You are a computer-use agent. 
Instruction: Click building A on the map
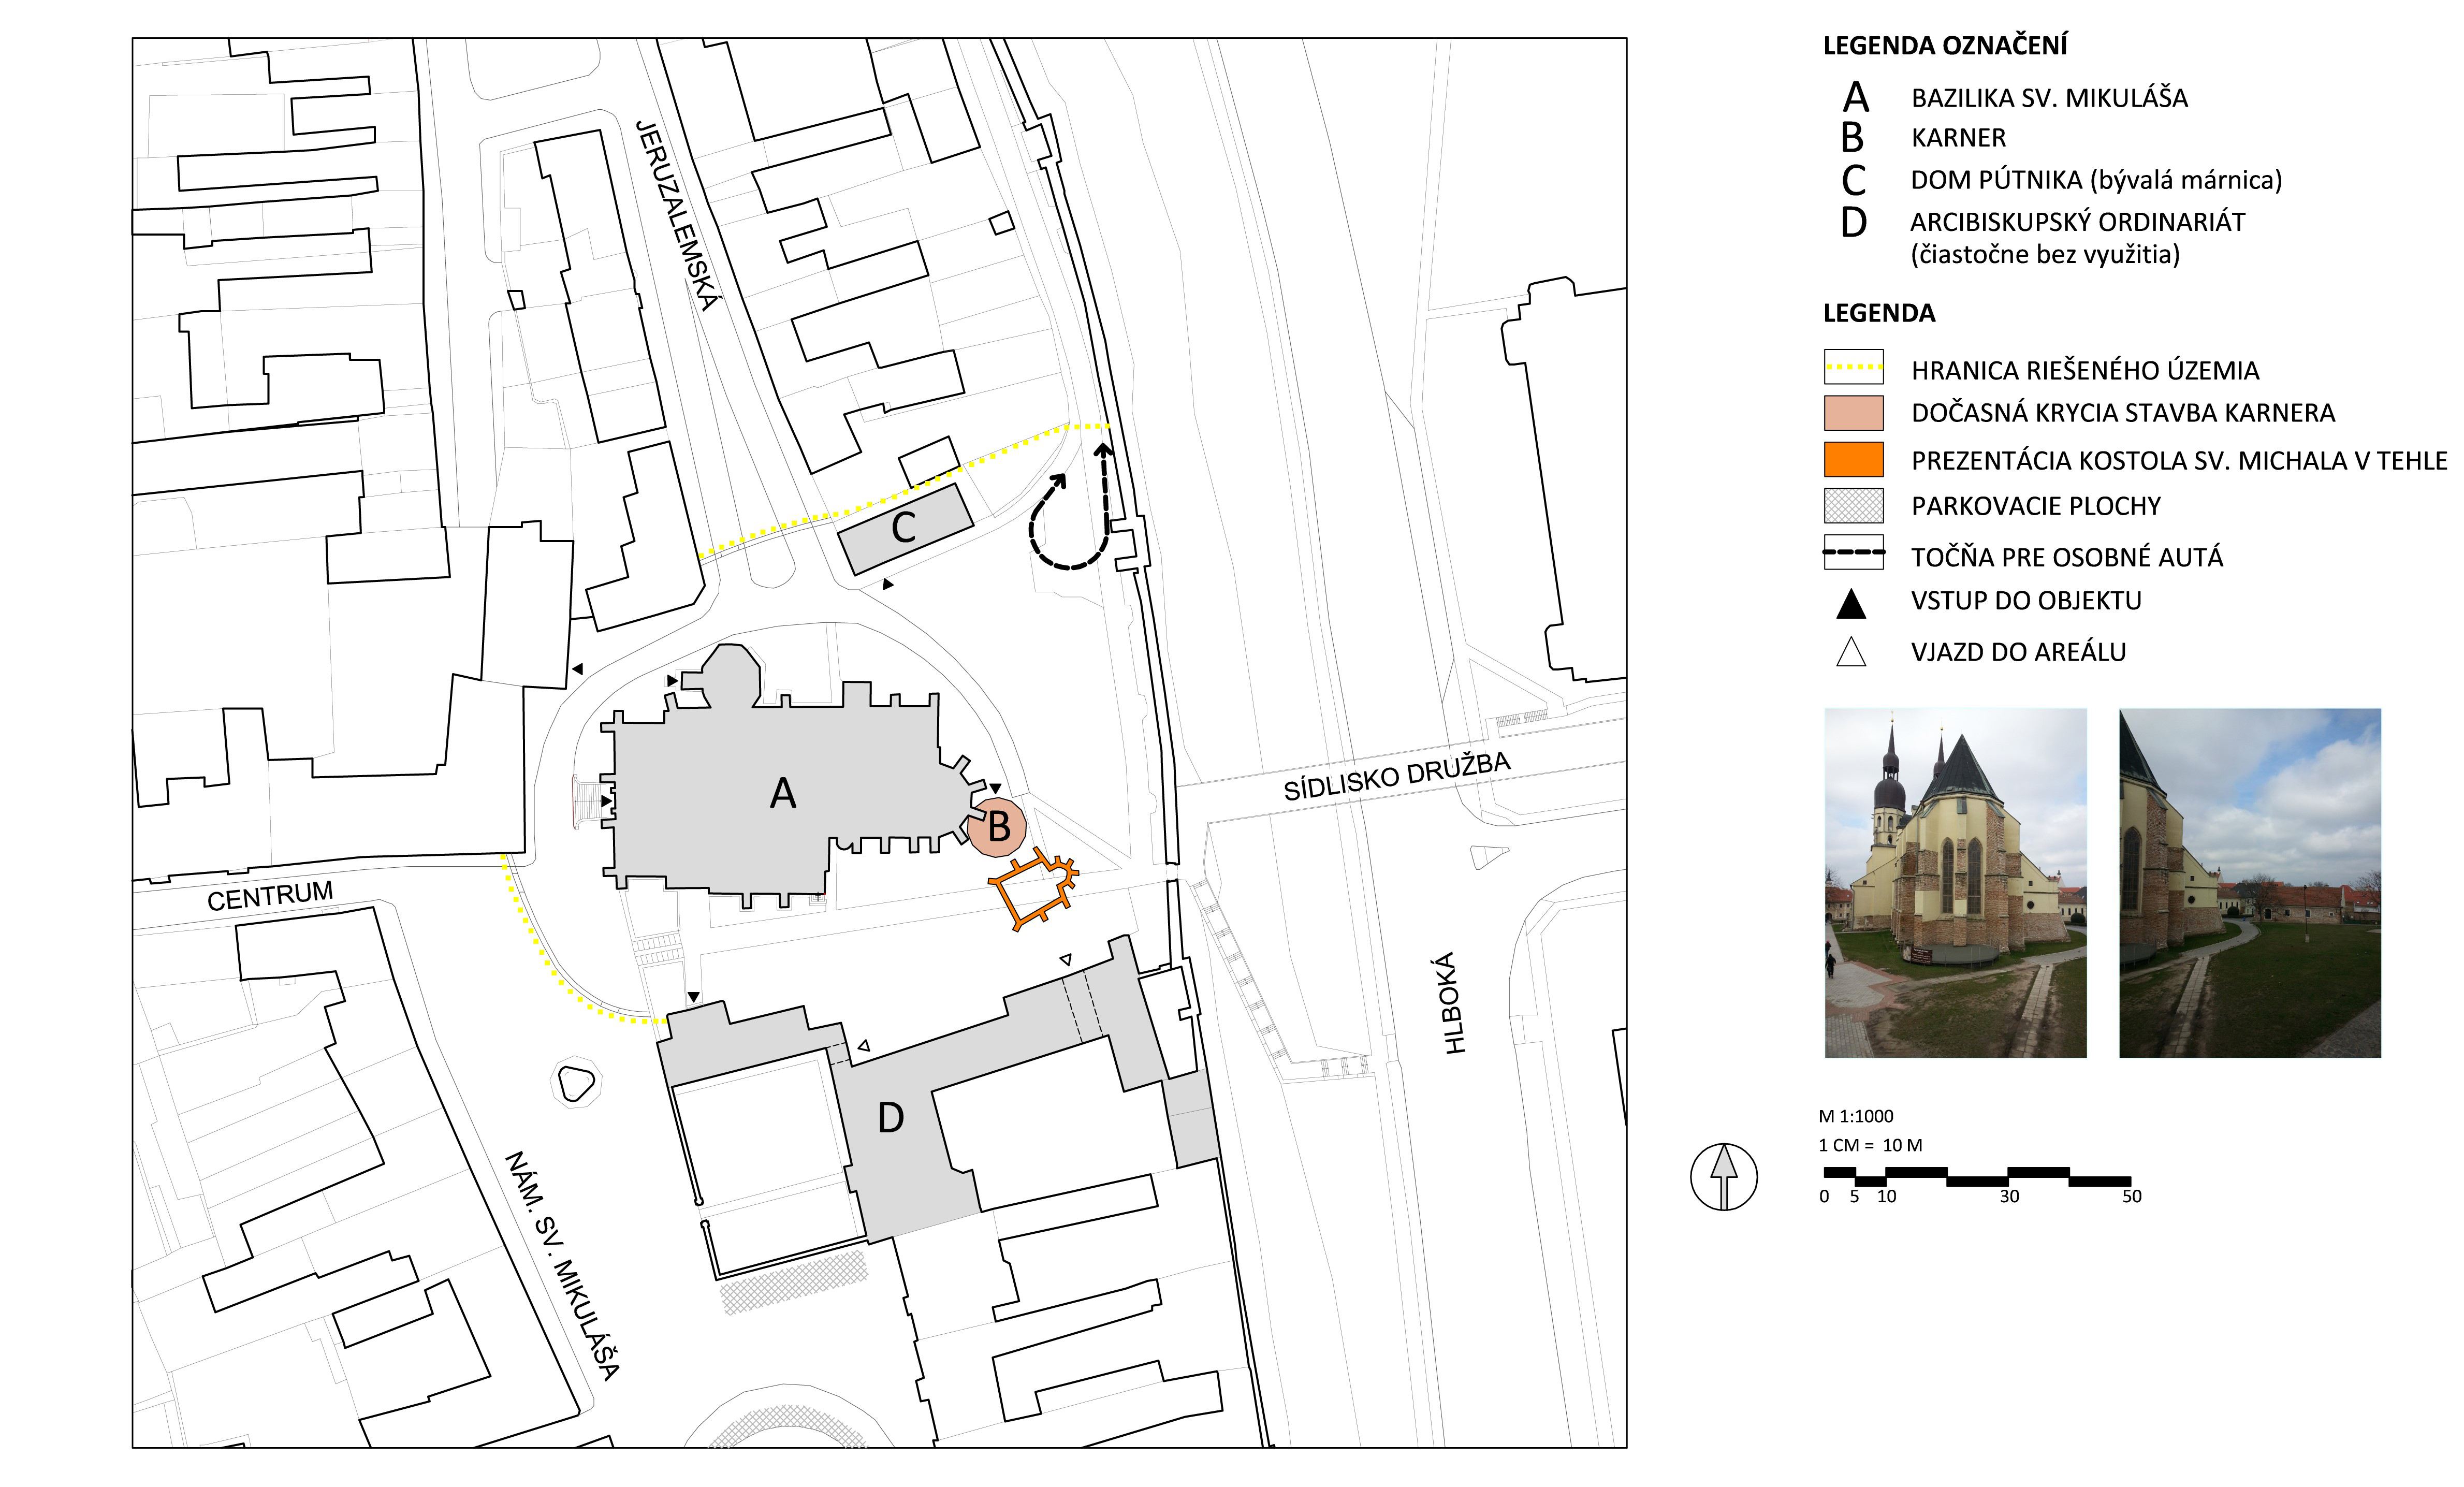[x=782, y=793]
